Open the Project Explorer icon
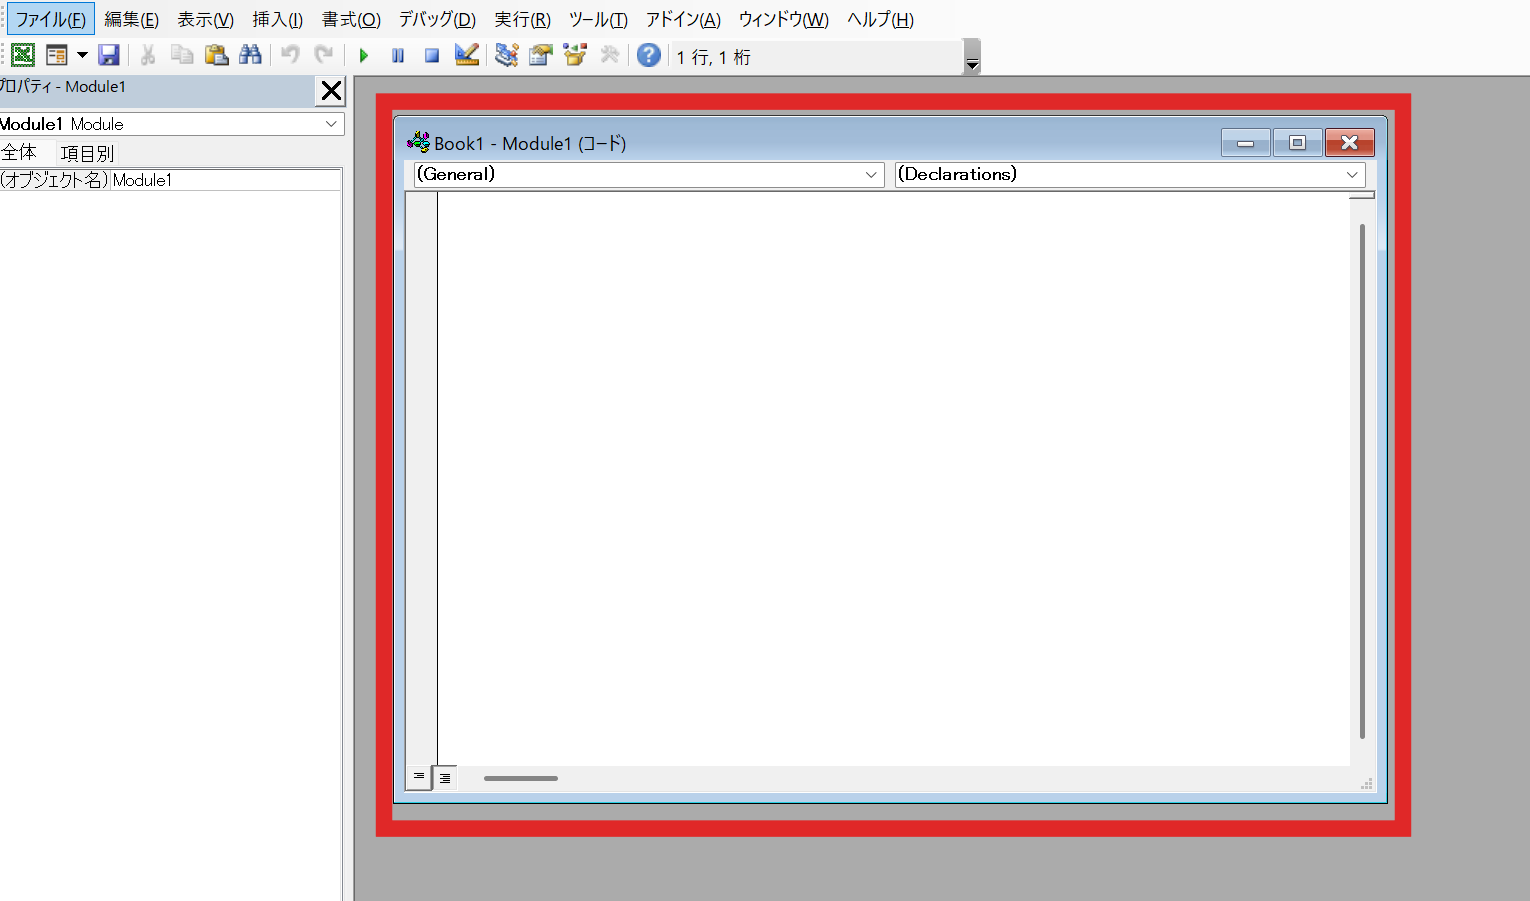The height and width of the screenshot is (901, 1530). click(x=507, y=55)
